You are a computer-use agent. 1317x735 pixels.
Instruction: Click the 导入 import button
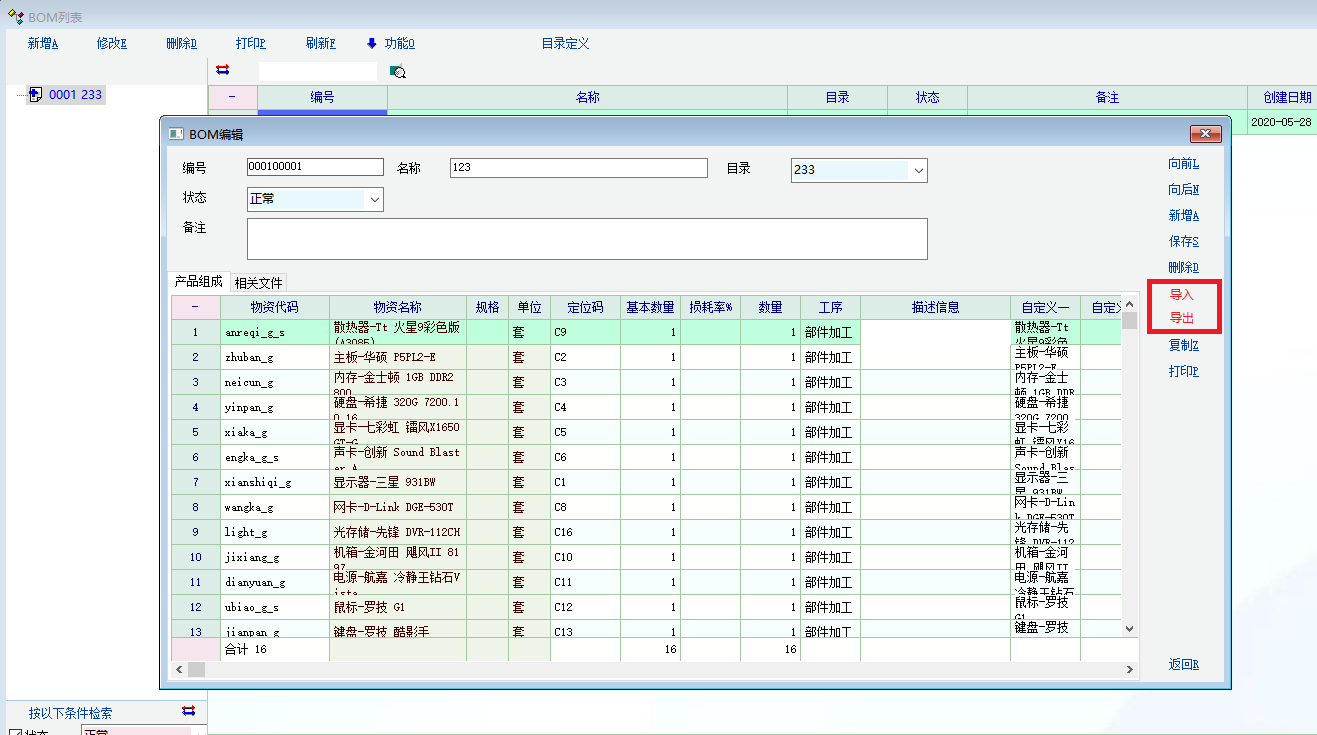pyautogui.click(x=1181, y=295)
